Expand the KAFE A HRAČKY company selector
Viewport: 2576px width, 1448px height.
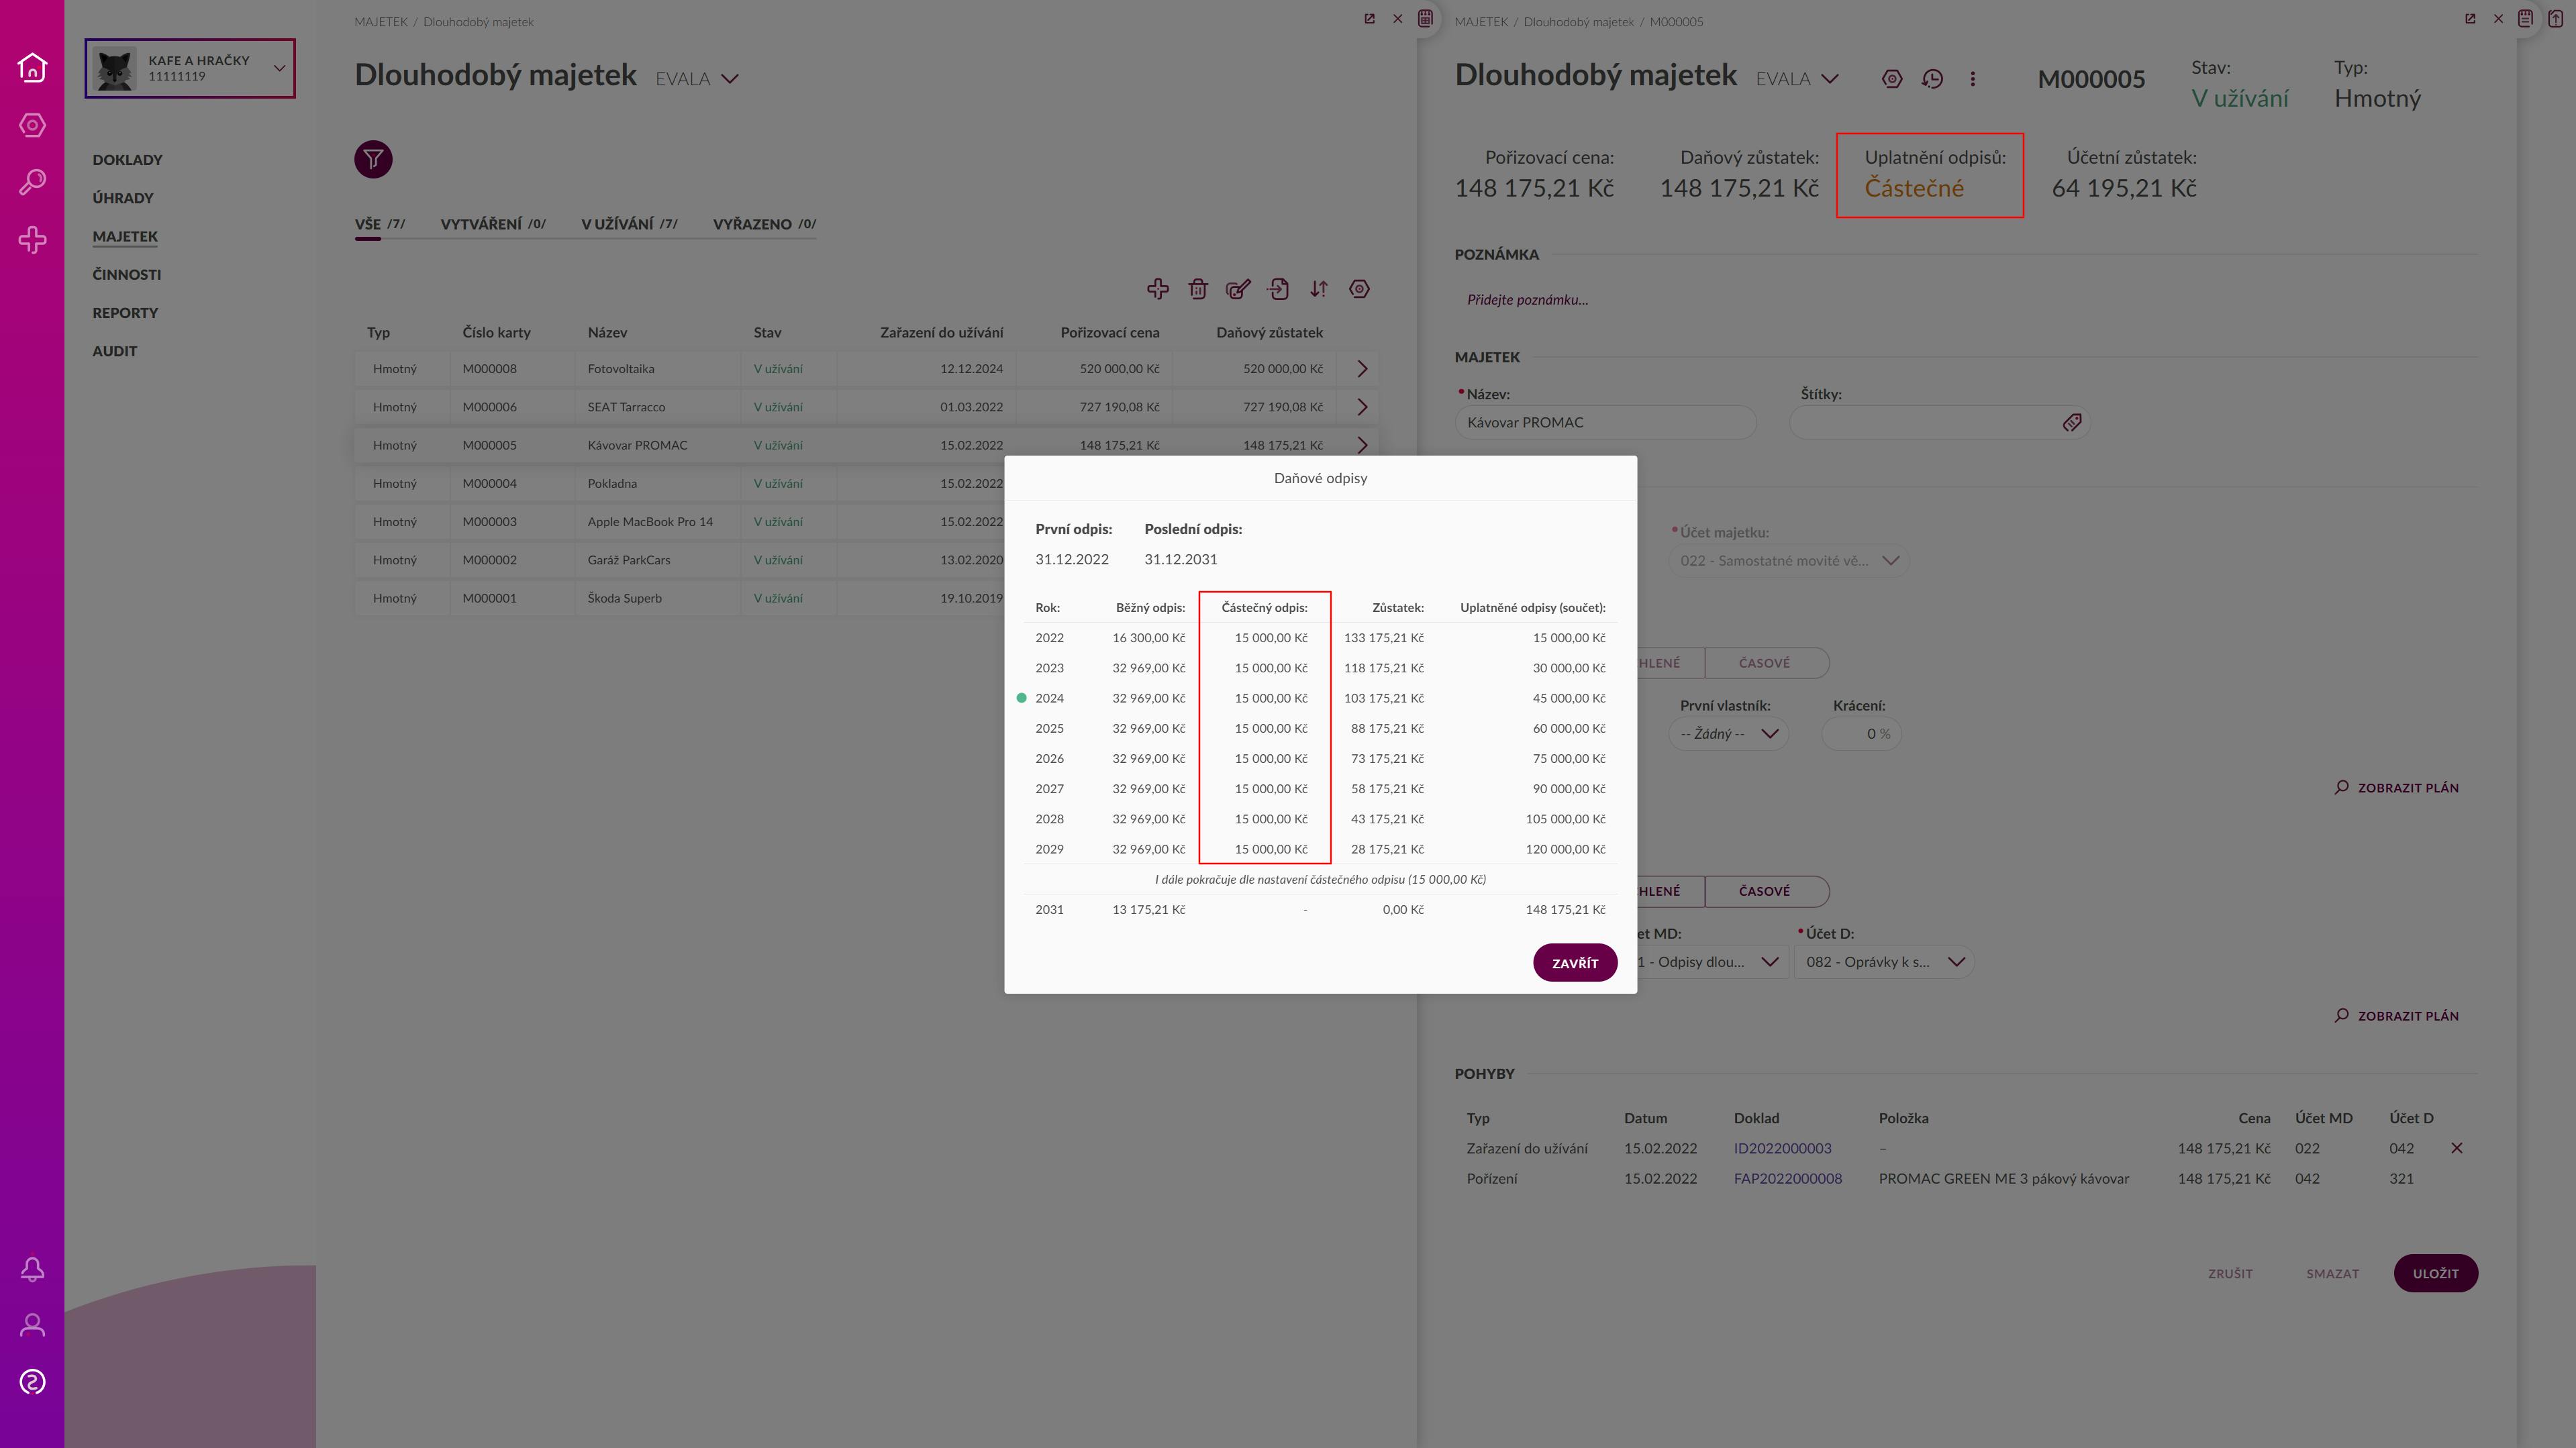280,68
